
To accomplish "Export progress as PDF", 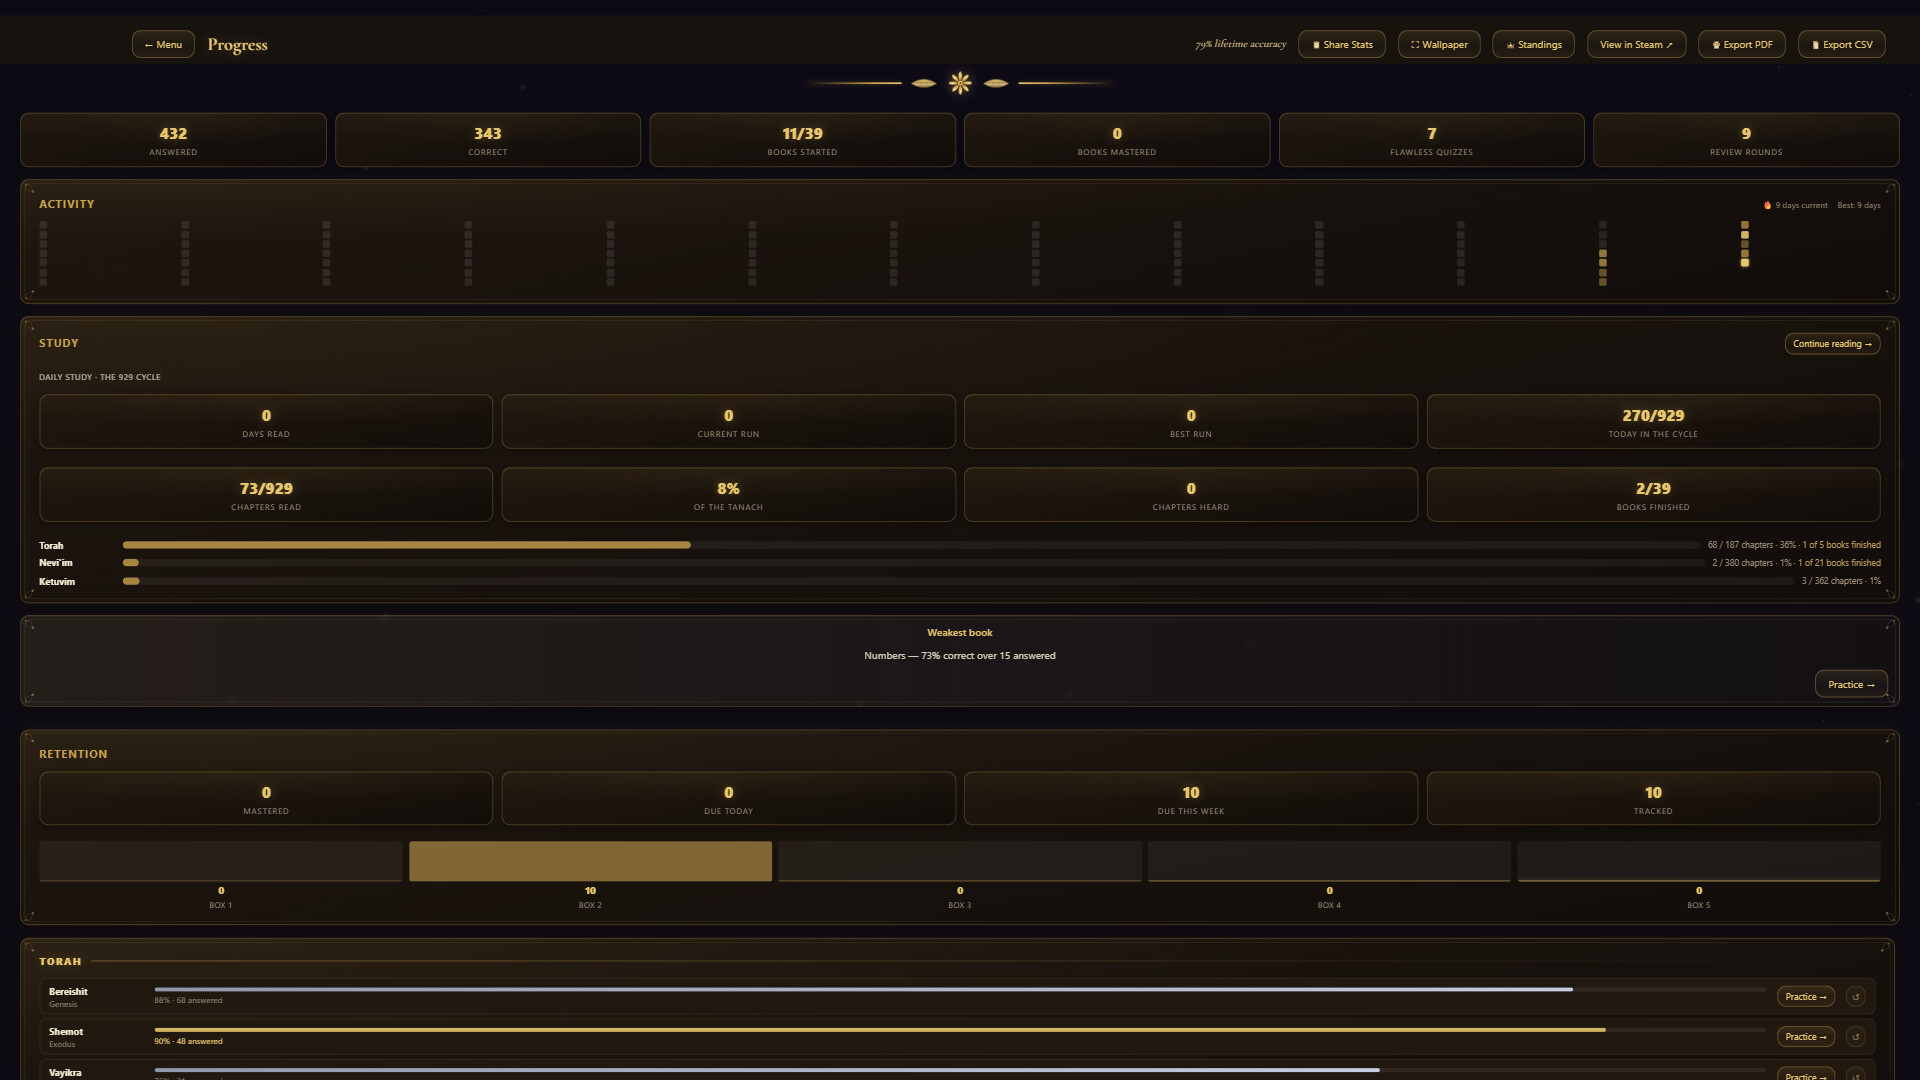I will (x=1741, y=44).
